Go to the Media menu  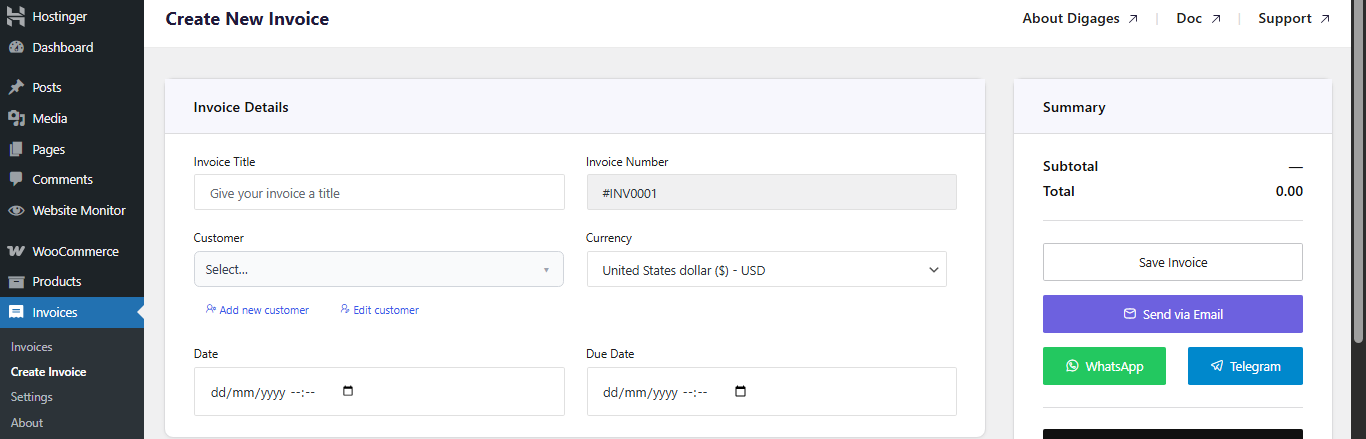point(72,118)
